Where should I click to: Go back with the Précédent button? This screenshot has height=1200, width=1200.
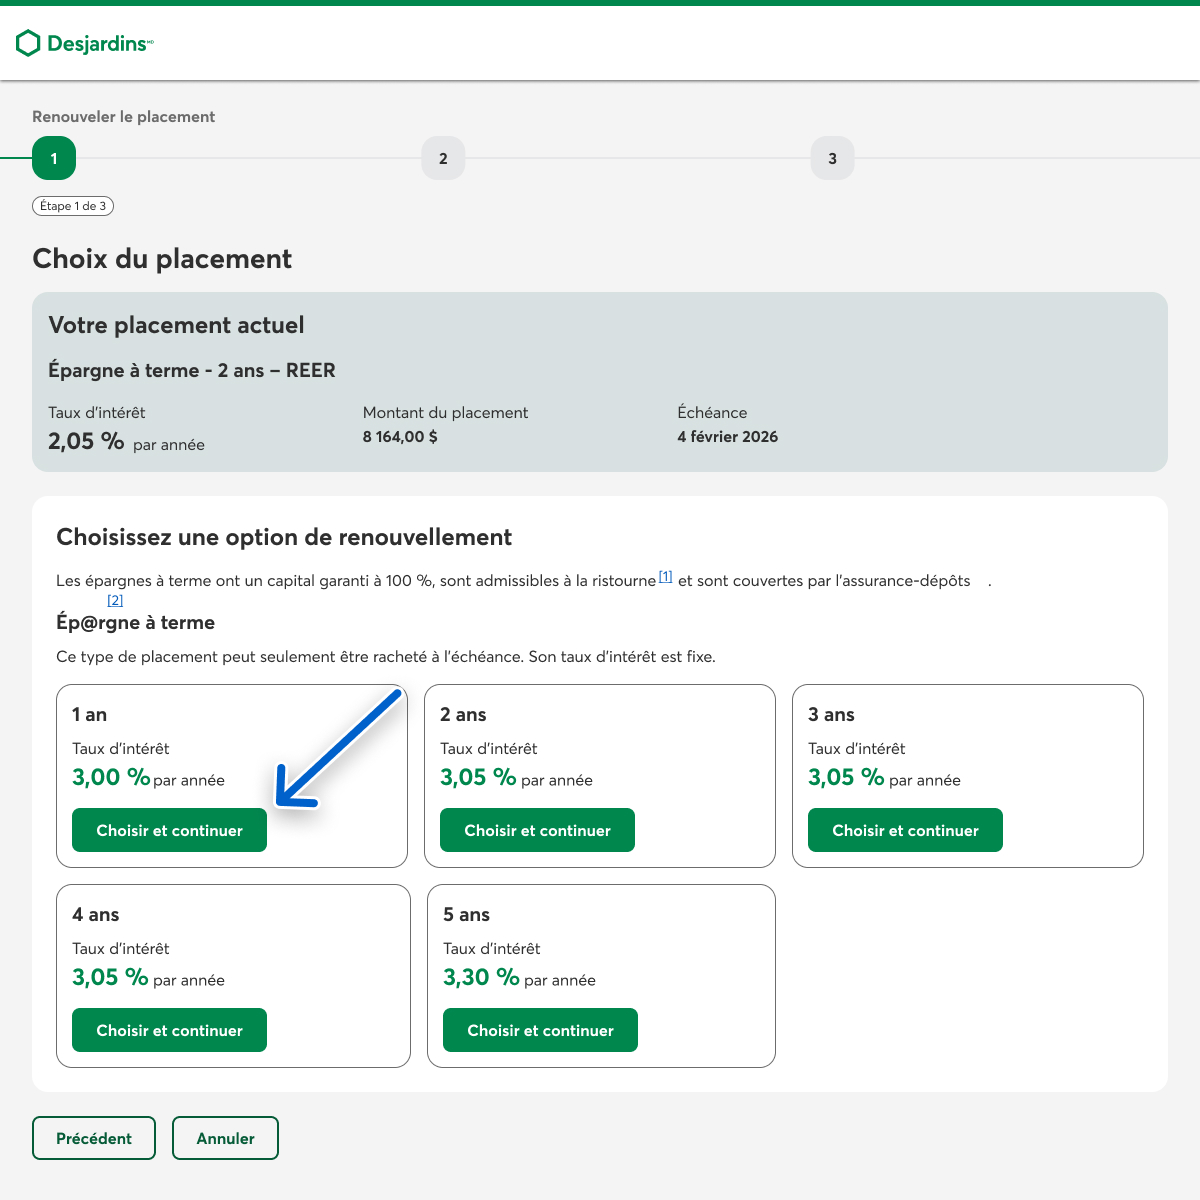(x=94, y=1138)
